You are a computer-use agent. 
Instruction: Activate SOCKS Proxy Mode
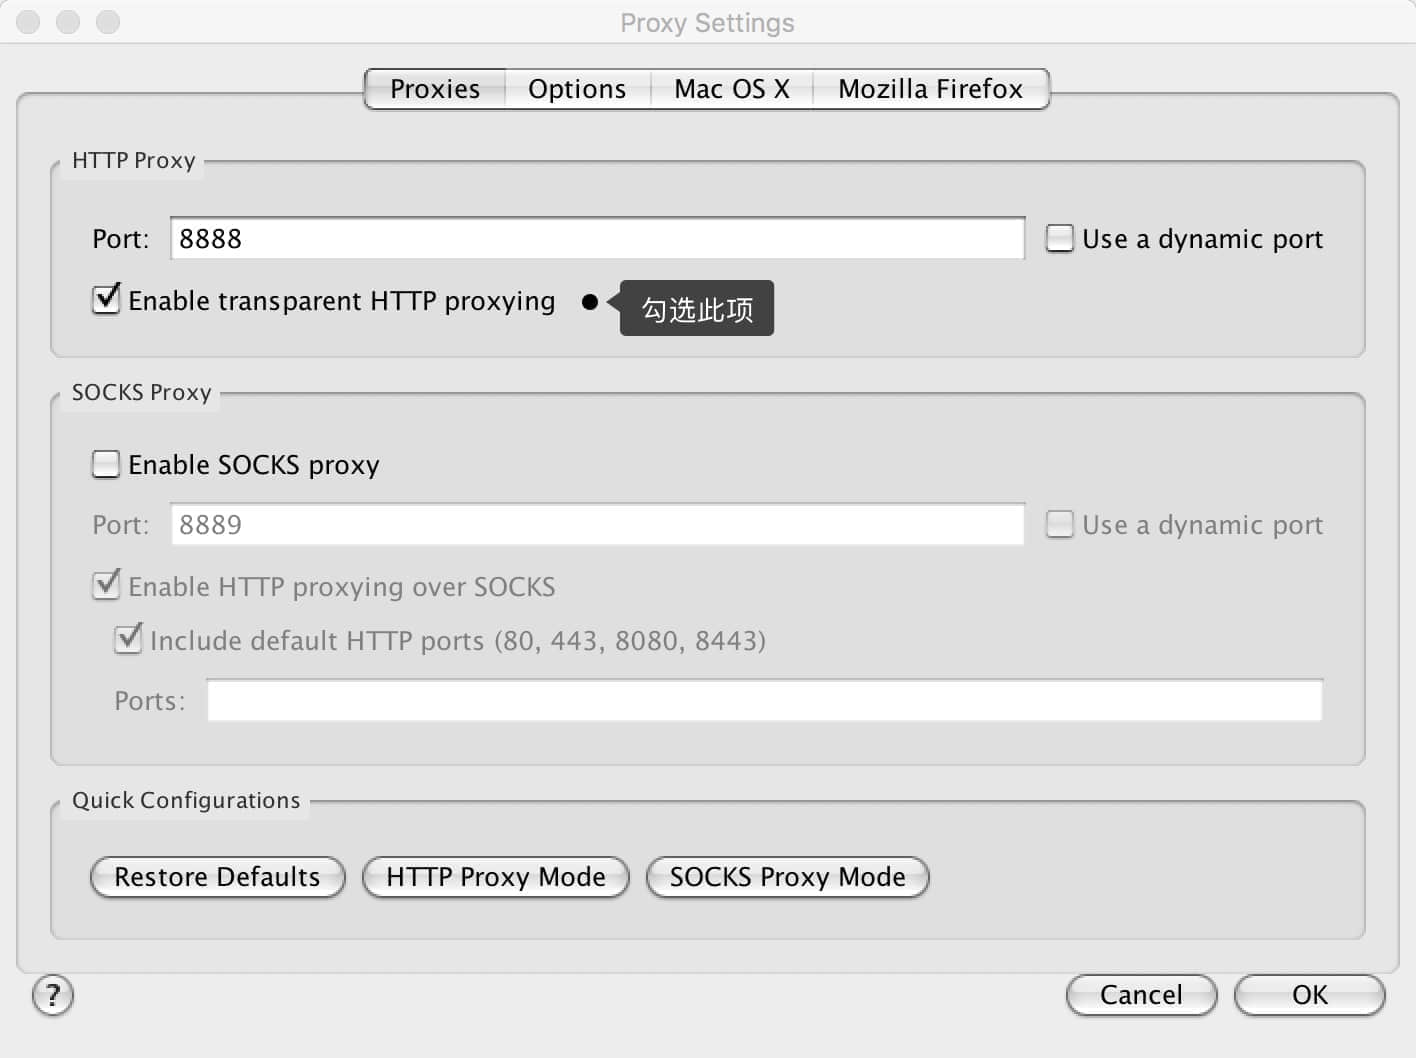coord(787,877)
